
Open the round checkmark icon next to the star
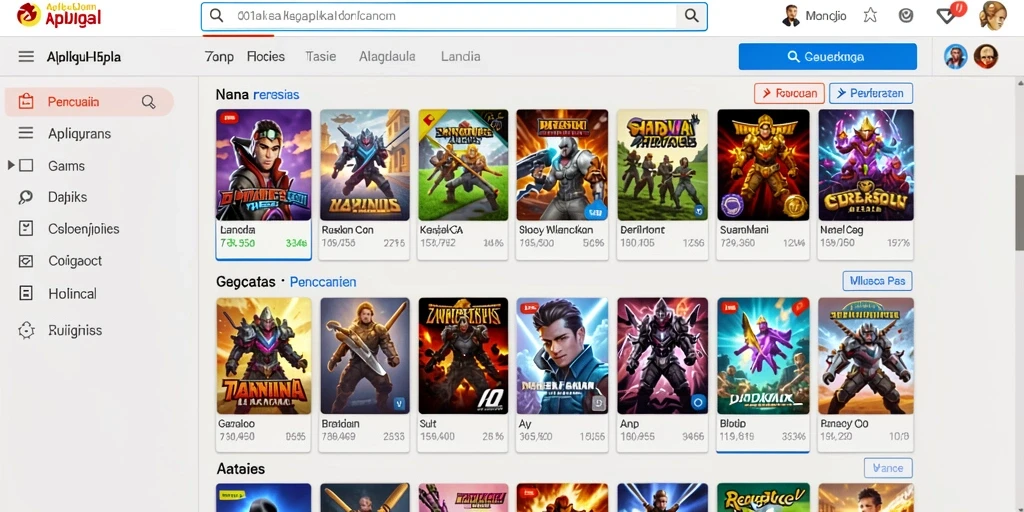tap(906, 16)
